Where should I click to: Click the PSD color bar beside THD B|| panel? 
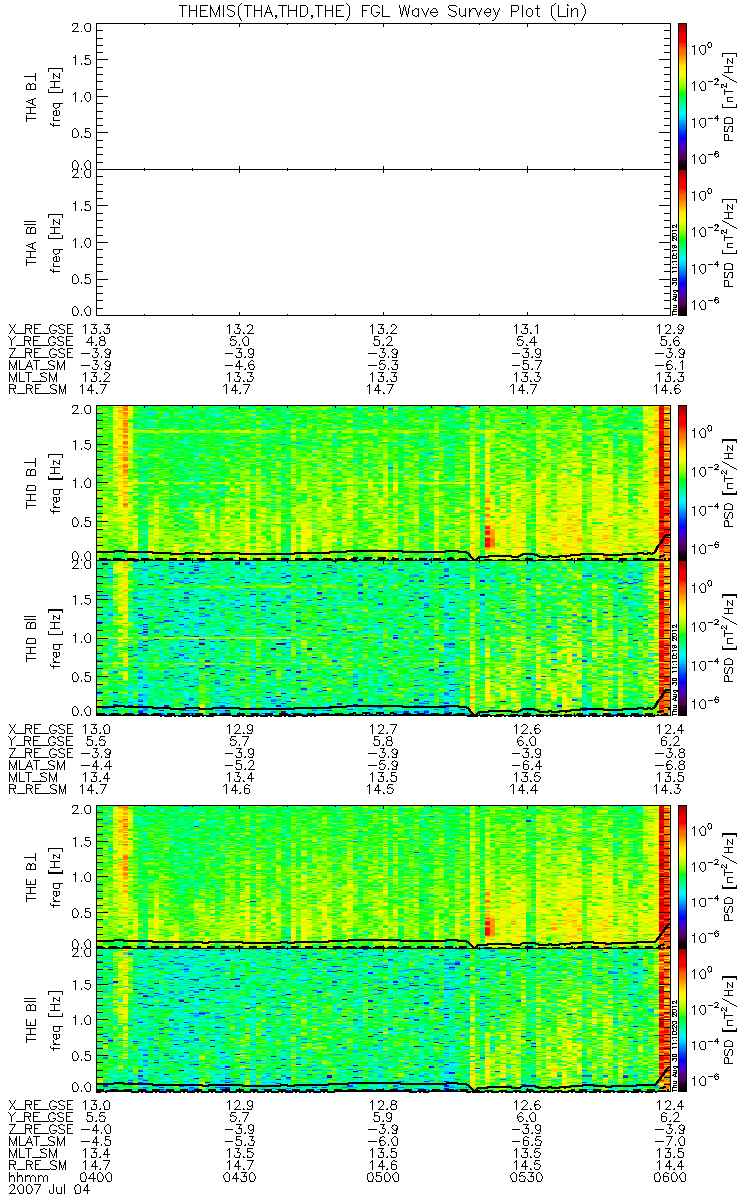[683, 637]
